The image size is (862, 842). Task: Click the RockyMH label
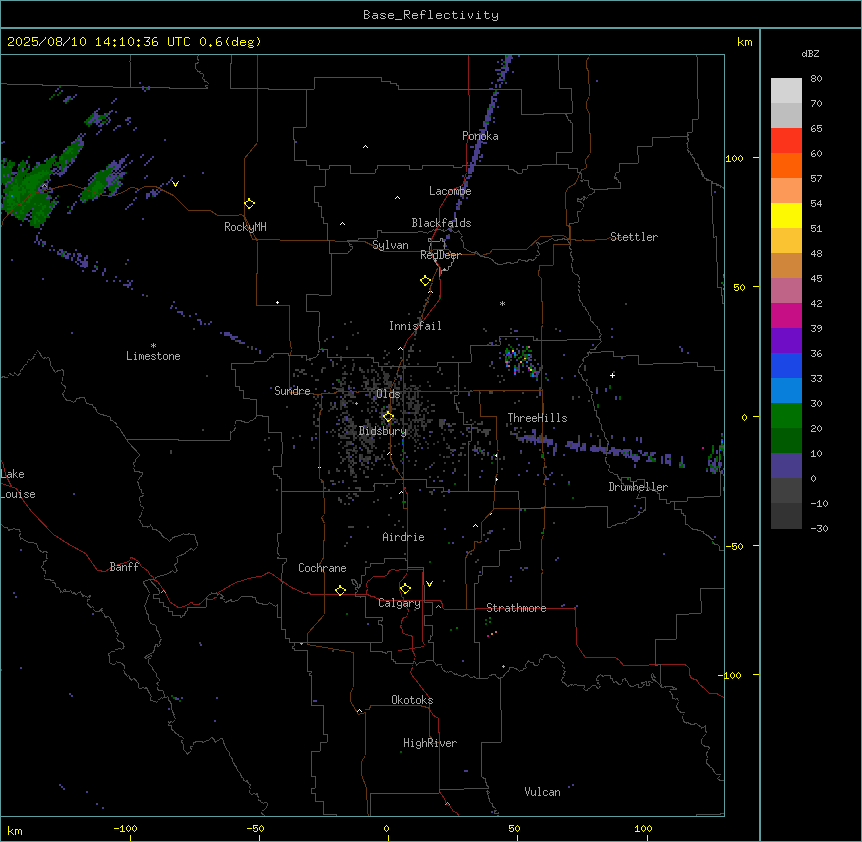click(245, 227)
